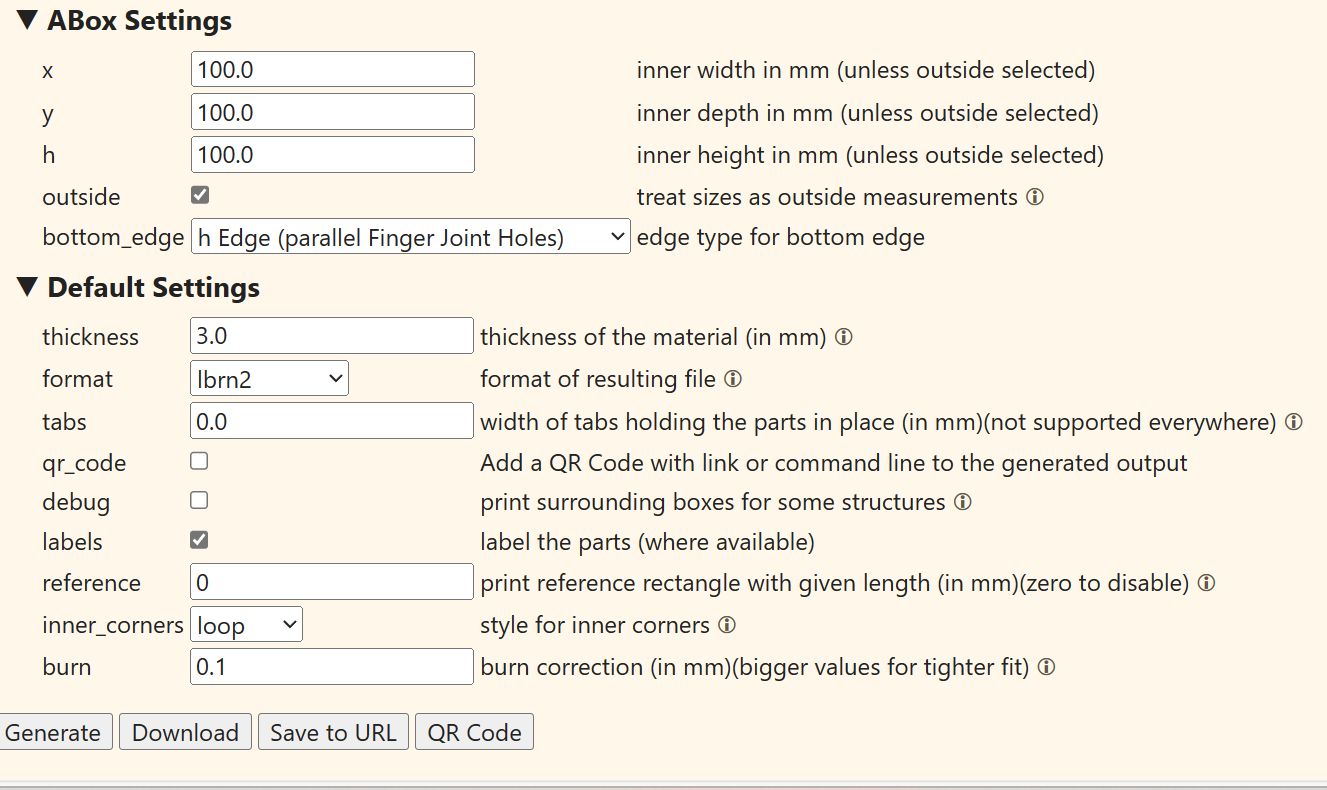Open the burn correction info tooltip
The height and width of the screenshot is (790, 1327).
coord(1046,667)
